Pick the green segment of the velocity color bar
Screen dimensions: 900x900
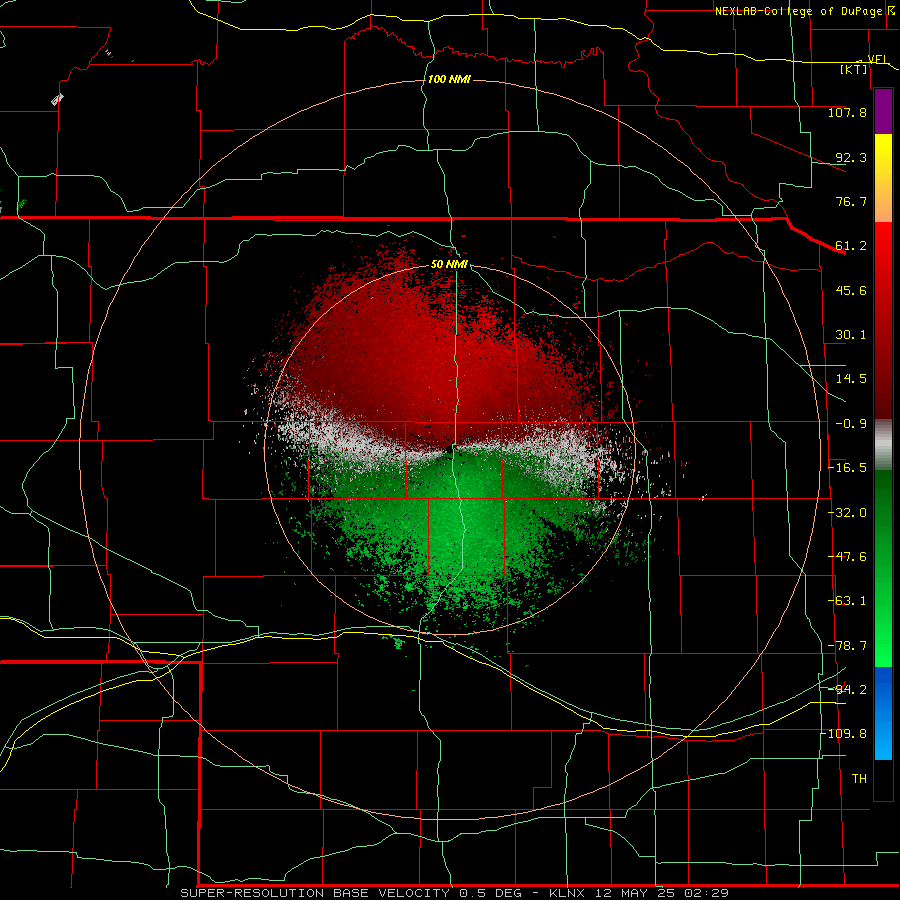point(883,568)
